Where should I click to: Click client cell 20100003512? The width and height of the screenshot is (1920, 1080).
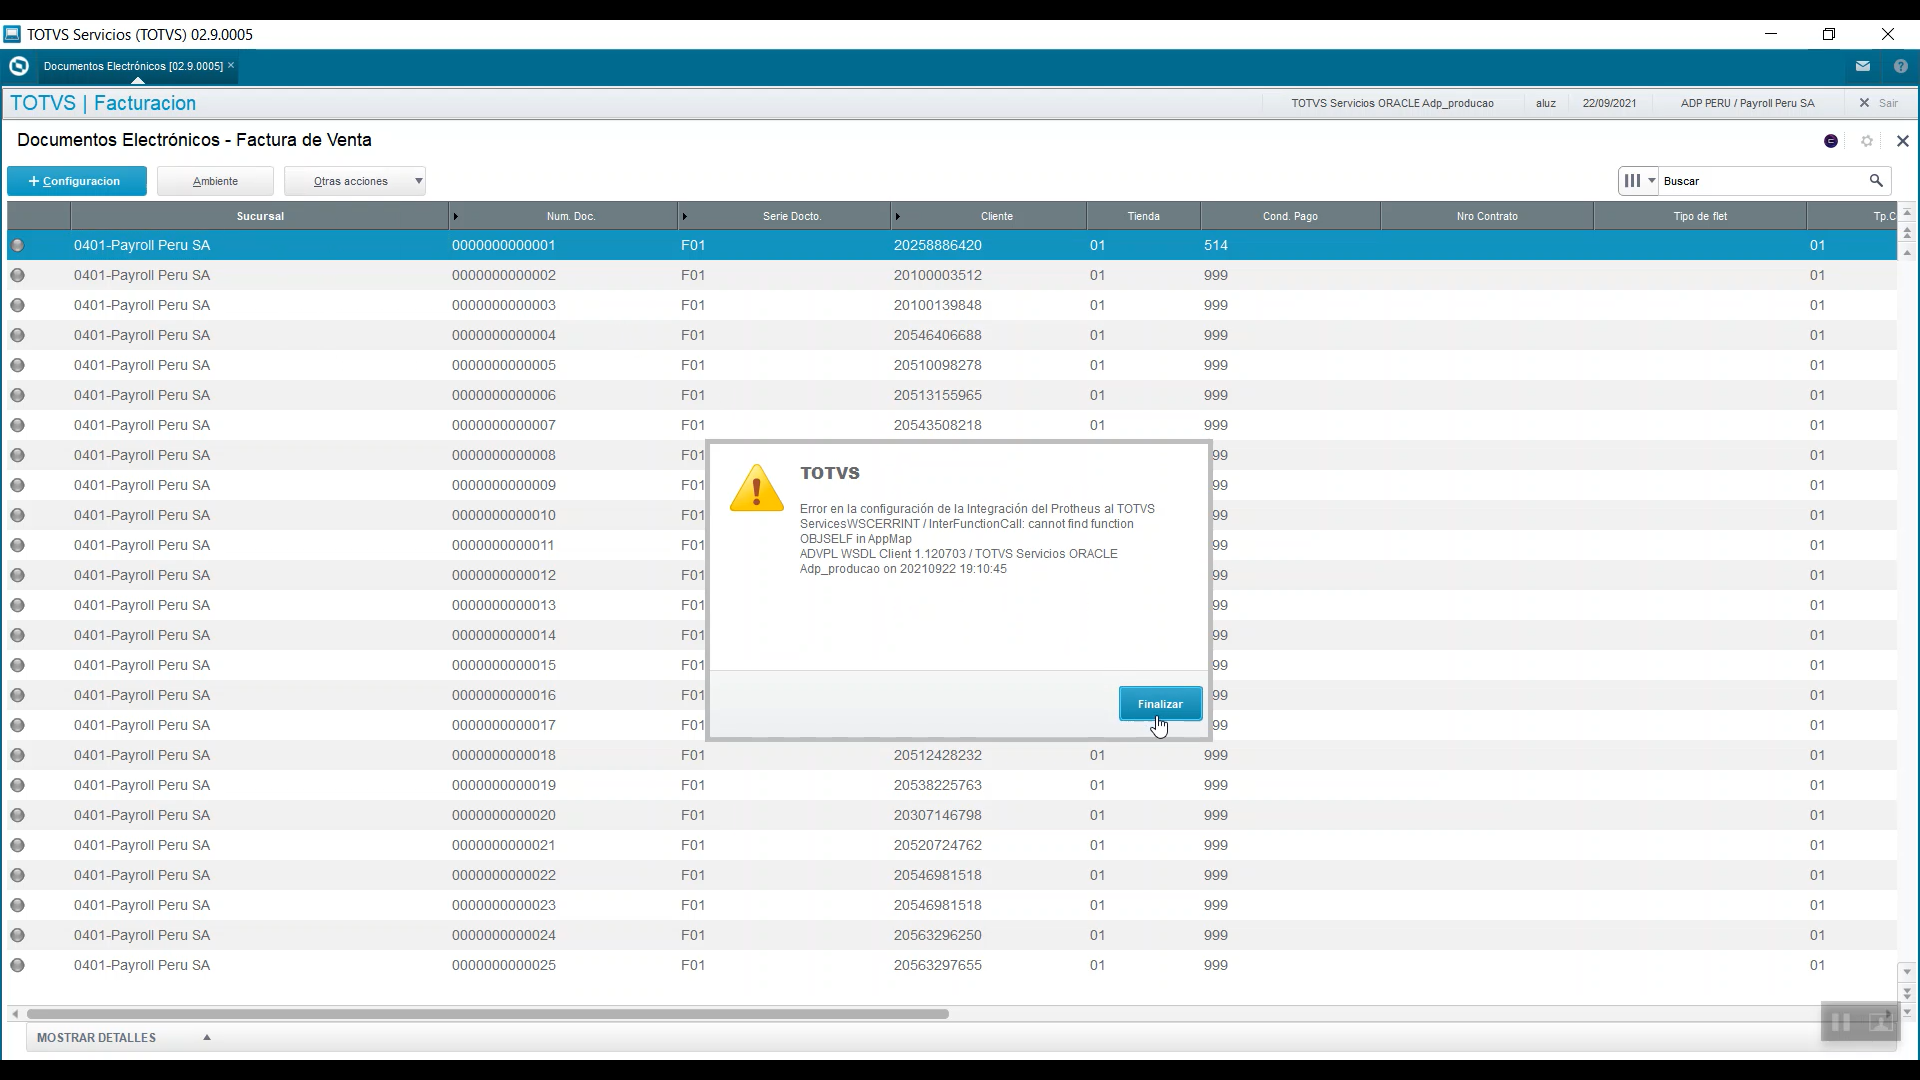[x=938, y=275]
